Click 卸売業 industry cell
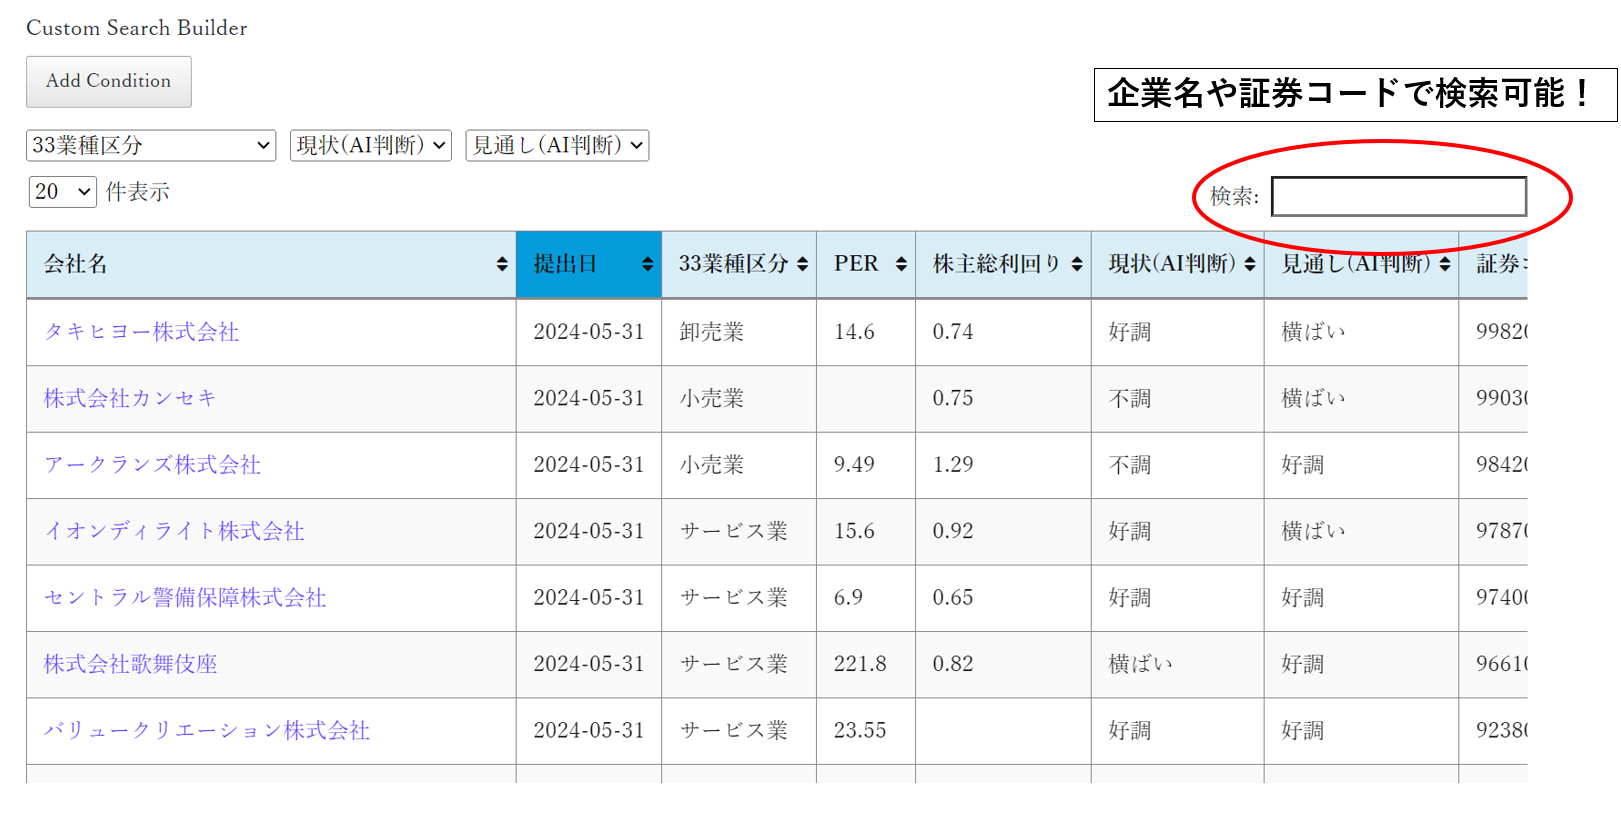The image size is (1621, 817). point(739,332)
